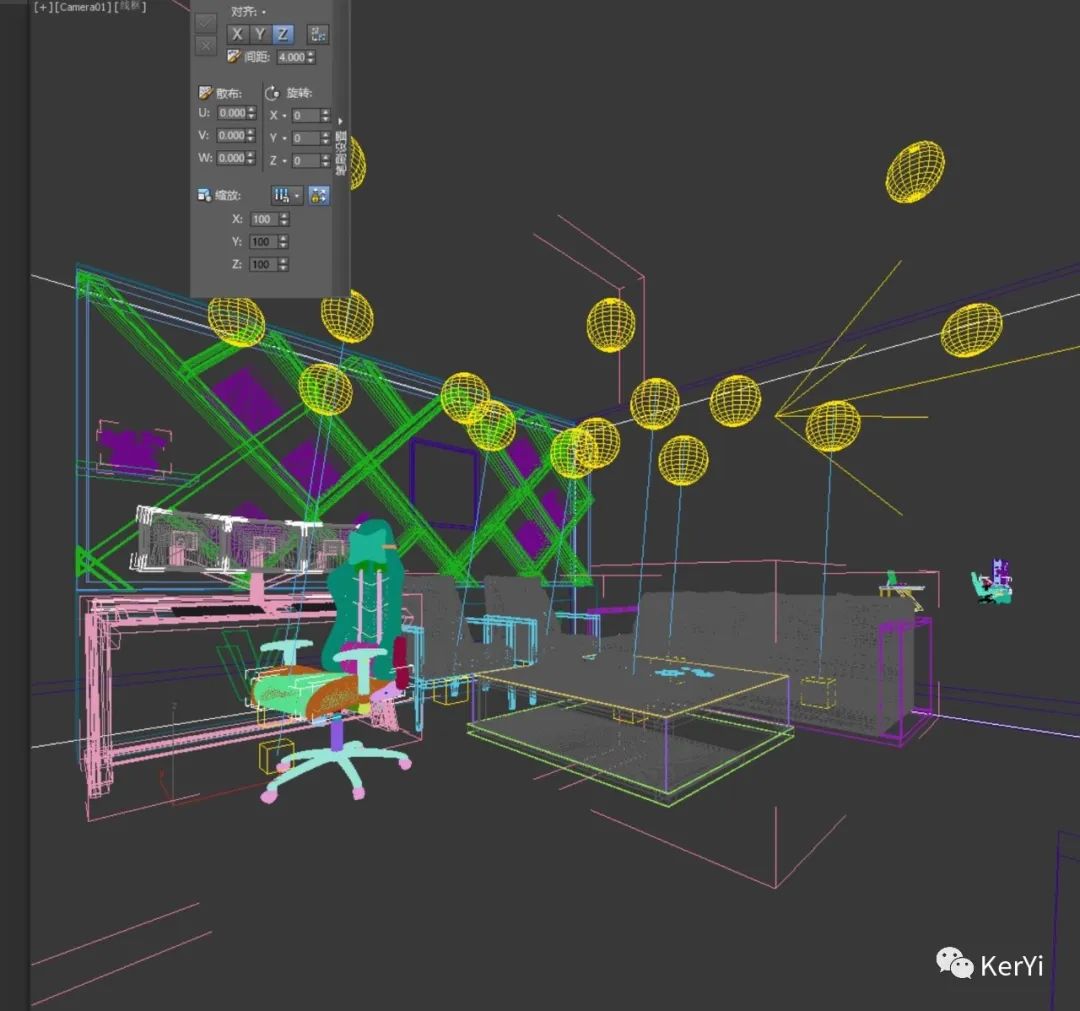Click the pick-align icon right of Z
The height and width of the screenshot is (1011, 1080).
[x=318, y=34]
